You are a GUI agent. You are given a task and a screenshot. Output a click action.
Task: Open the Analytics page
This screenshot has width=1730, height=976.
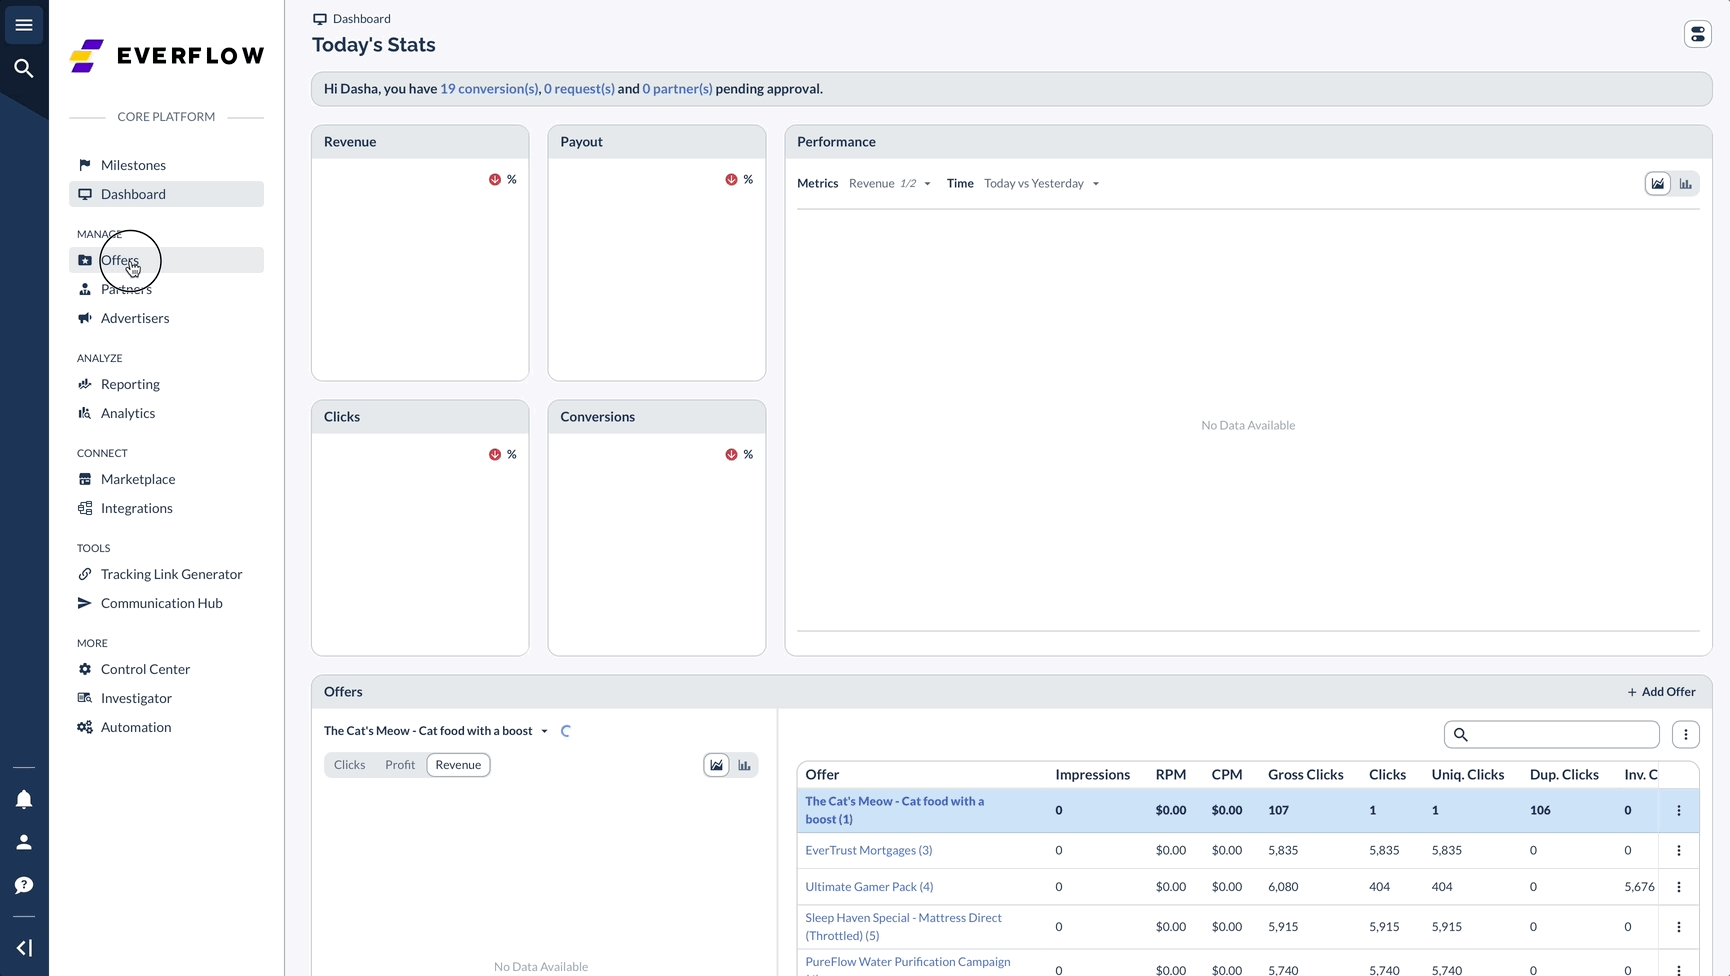166,413
